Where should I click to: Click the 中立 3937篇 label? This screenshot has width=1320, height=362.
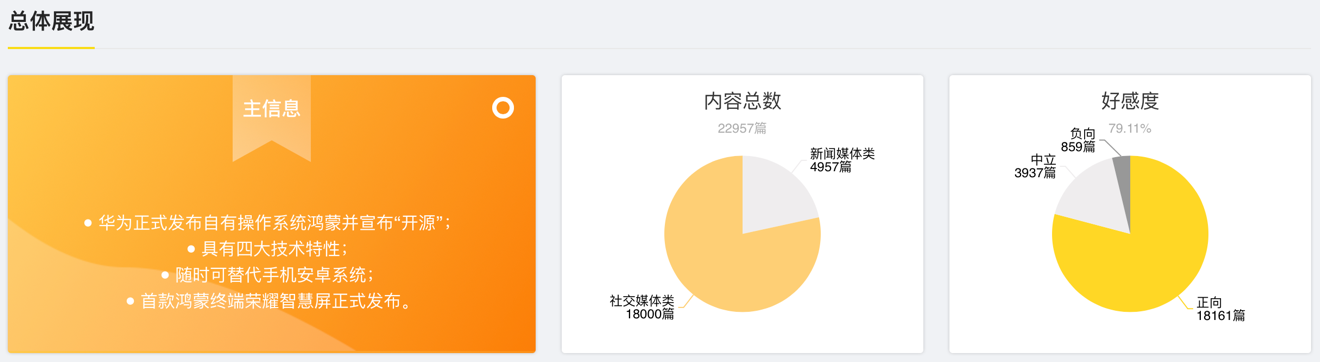coord(1035,166)
